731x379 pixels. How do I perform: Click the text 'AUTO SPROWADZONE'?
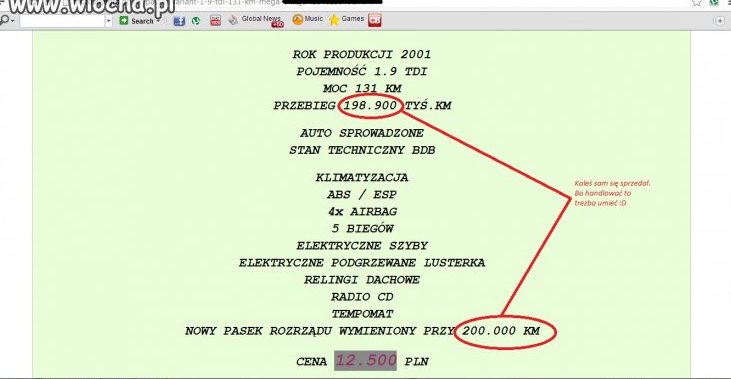point(362,133)
